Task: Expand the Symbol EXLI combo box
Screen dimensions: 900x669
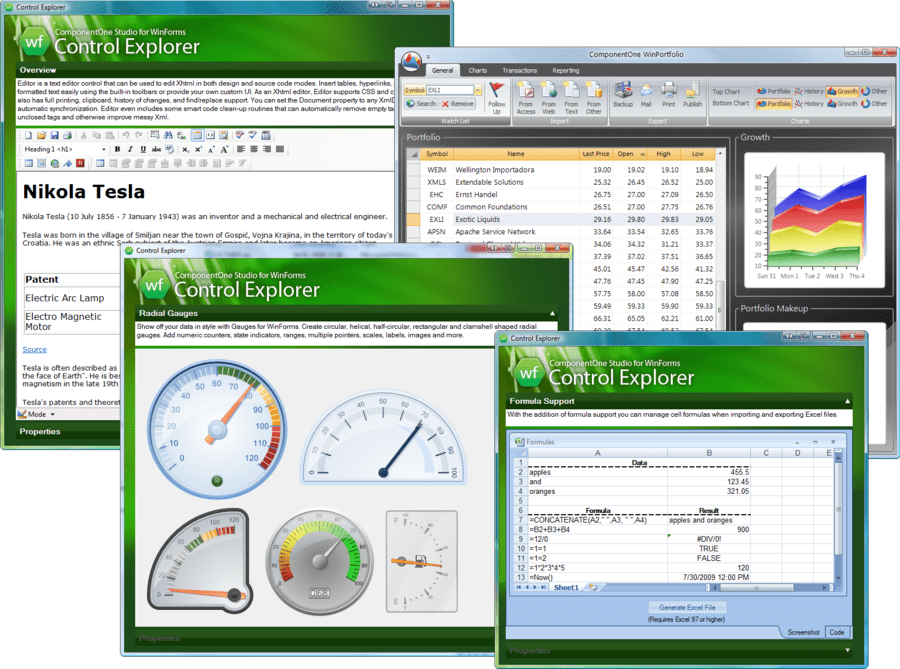Action: [479, 90]
